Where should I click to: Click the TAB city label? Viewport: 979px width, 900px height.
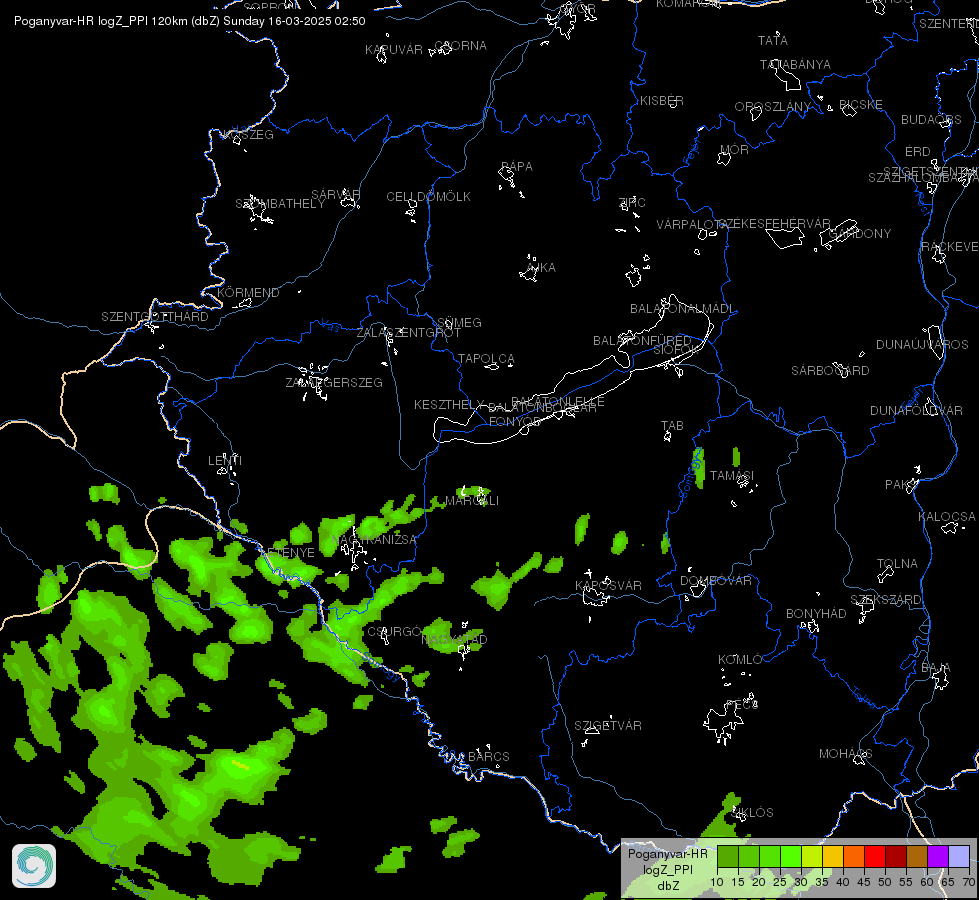coord(672,425)
